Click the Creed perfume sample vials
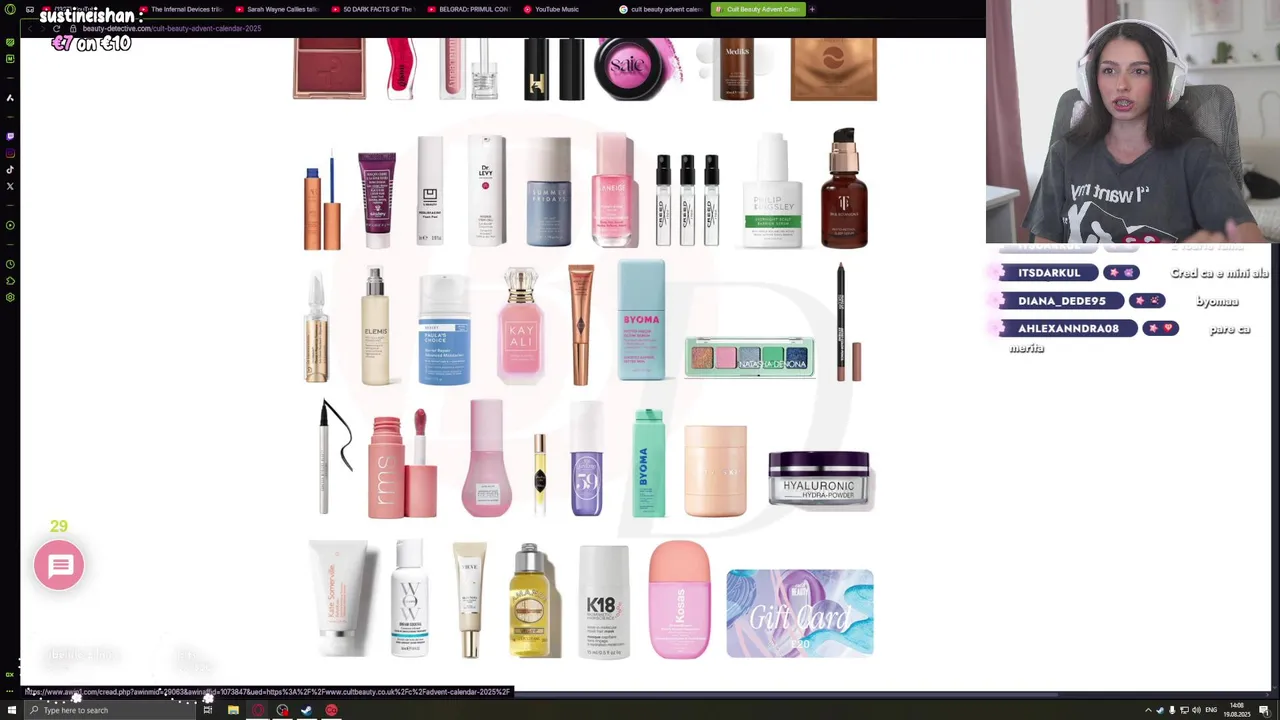 click(687, 200)
